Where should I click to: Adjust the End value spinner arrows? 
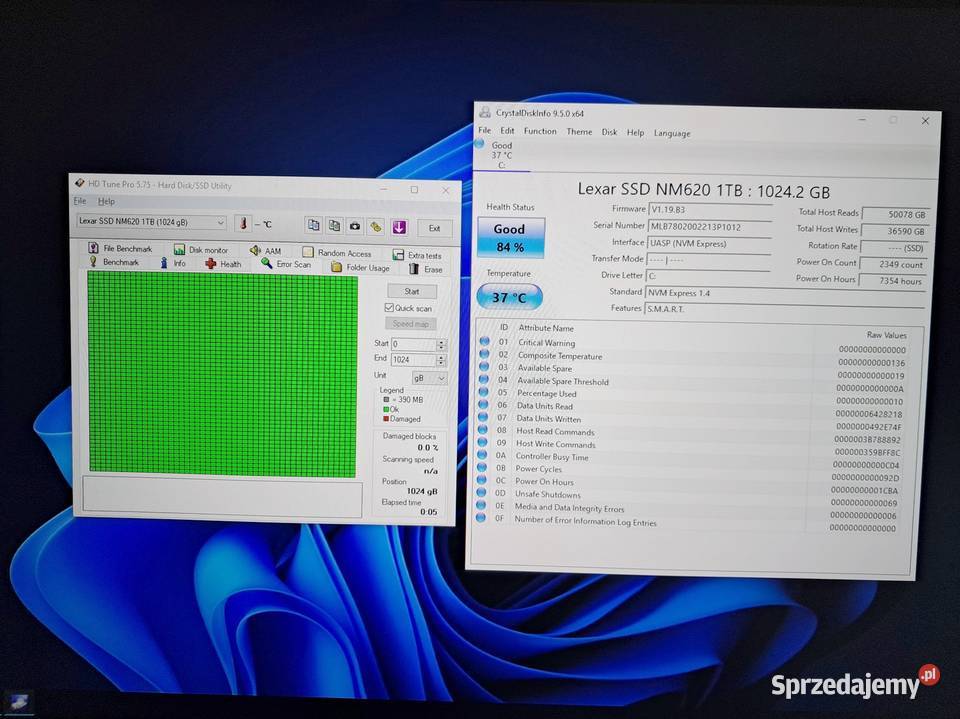point(441,360)
